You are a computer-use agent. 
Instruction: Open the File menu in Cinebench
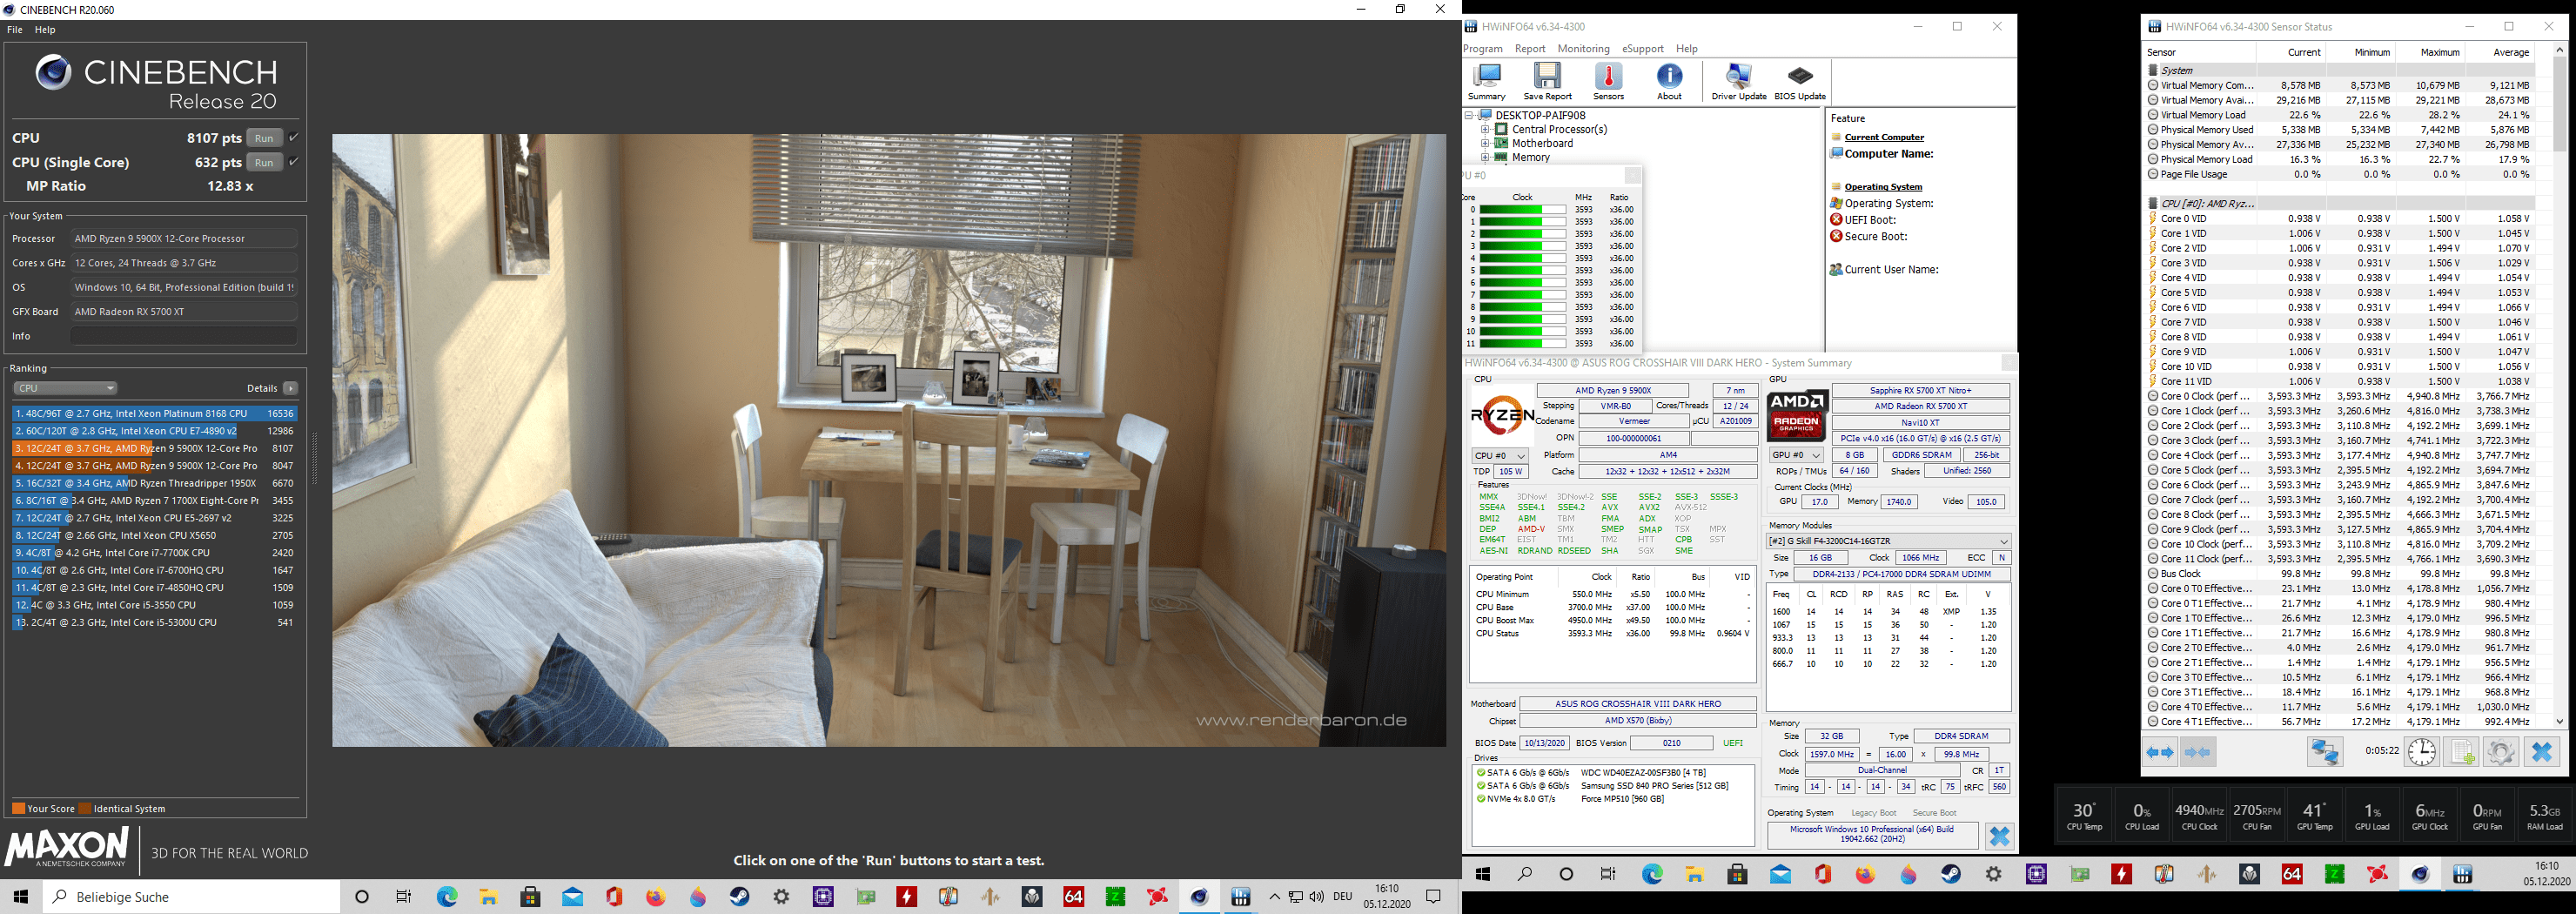15,30
